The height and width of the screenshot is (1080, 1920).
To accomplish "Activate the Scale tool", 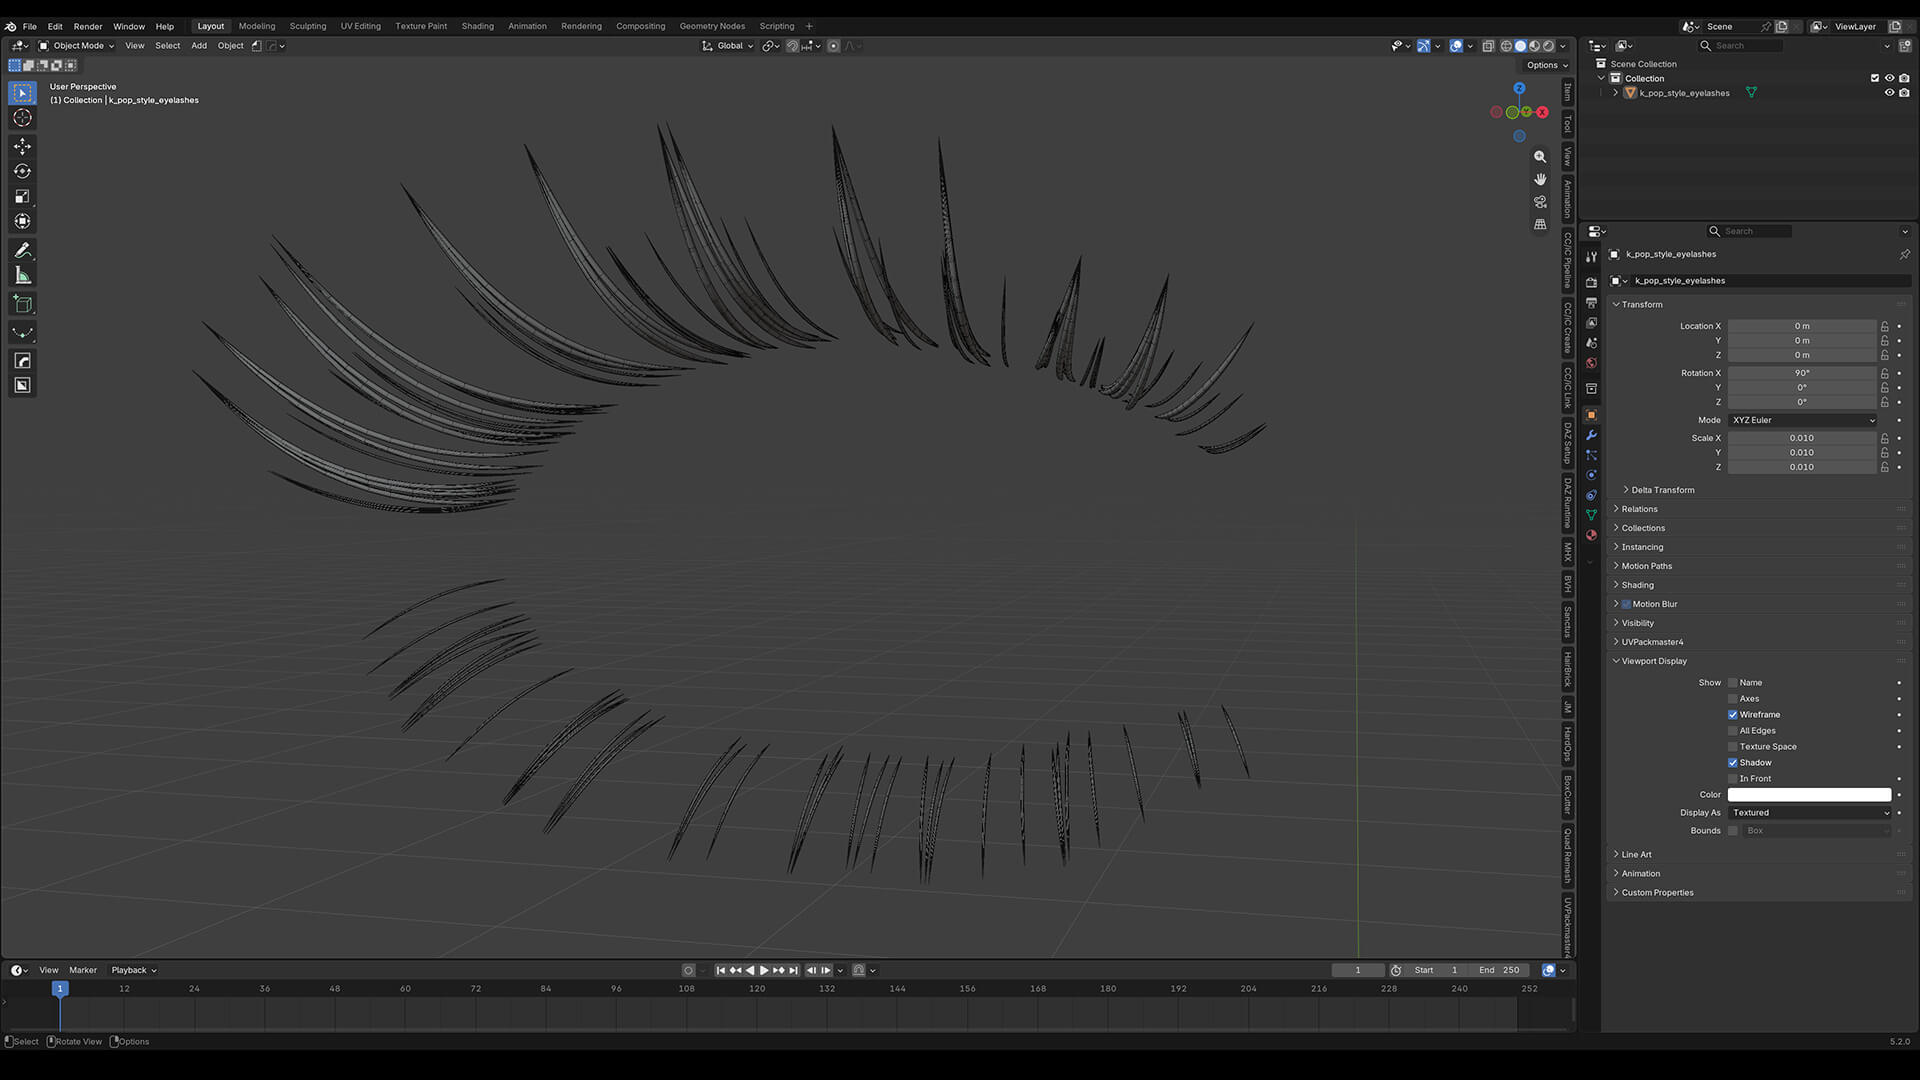I will point(22,197).
